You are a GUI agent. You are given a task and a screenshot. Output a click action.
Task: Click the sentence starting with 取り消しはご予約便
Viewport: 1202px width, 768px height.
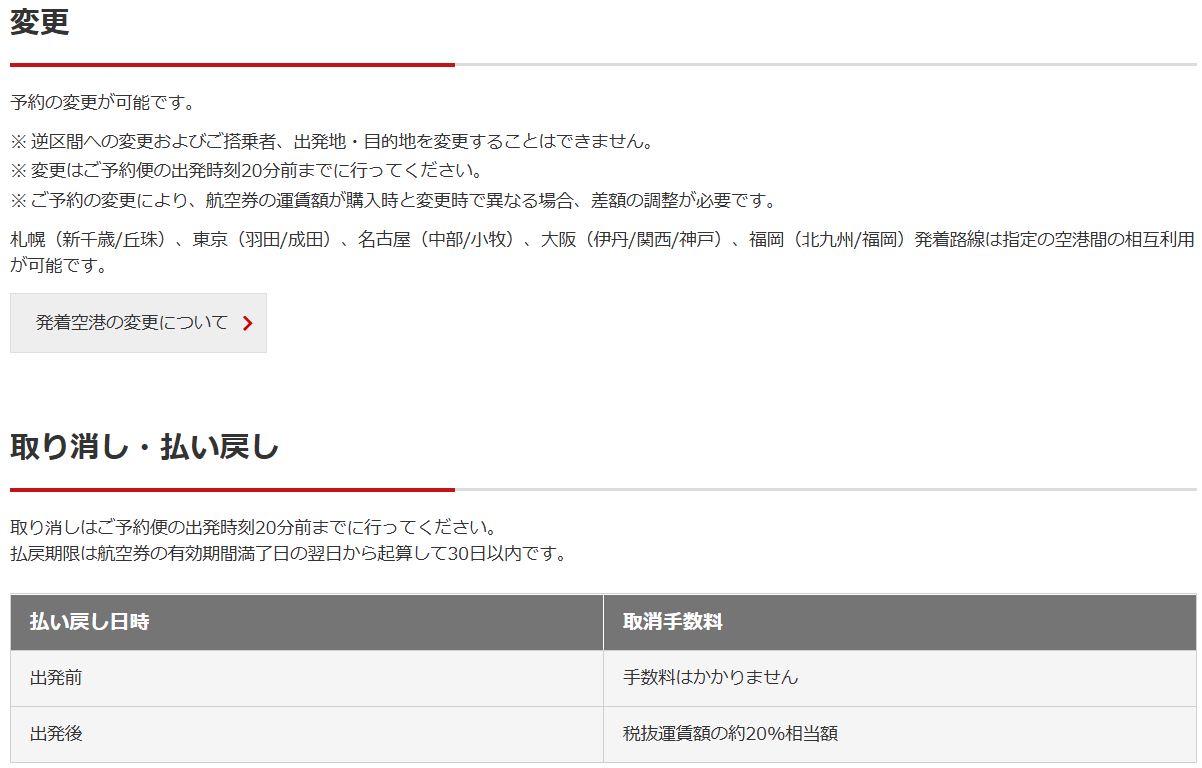253,527
